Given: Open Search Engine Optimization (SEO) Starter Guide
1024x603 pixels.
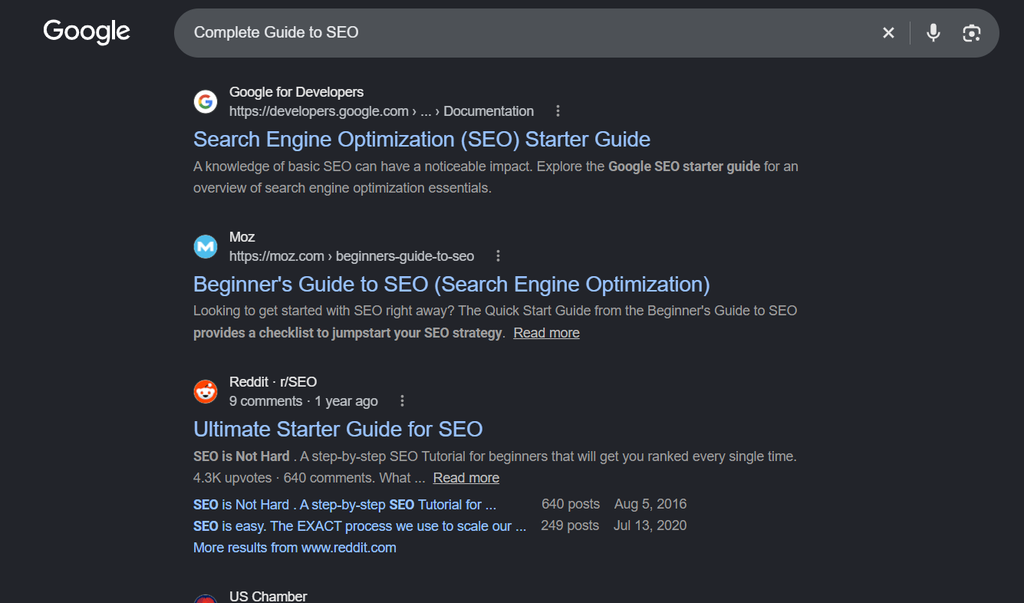Looking at the screenshot, I should tap(422, 139).
